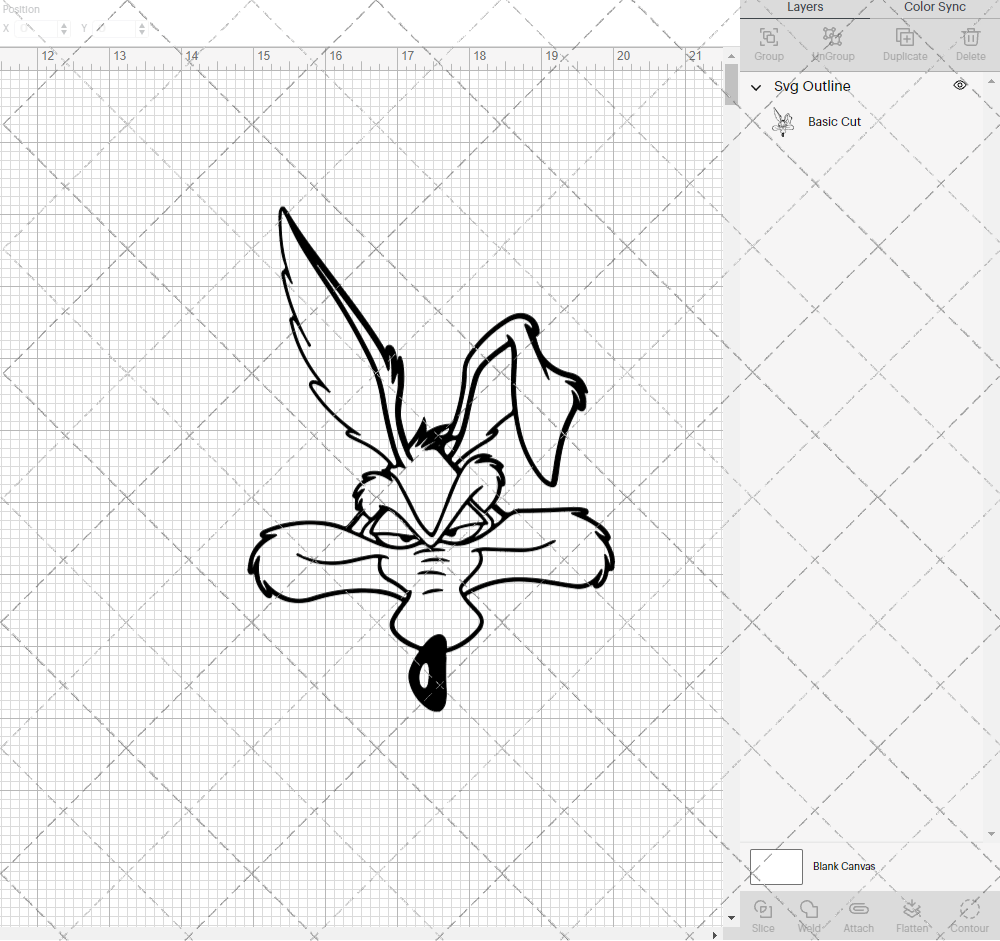
Task: Open the X position stepper up arrow
Action: click(x=64, y=24)
